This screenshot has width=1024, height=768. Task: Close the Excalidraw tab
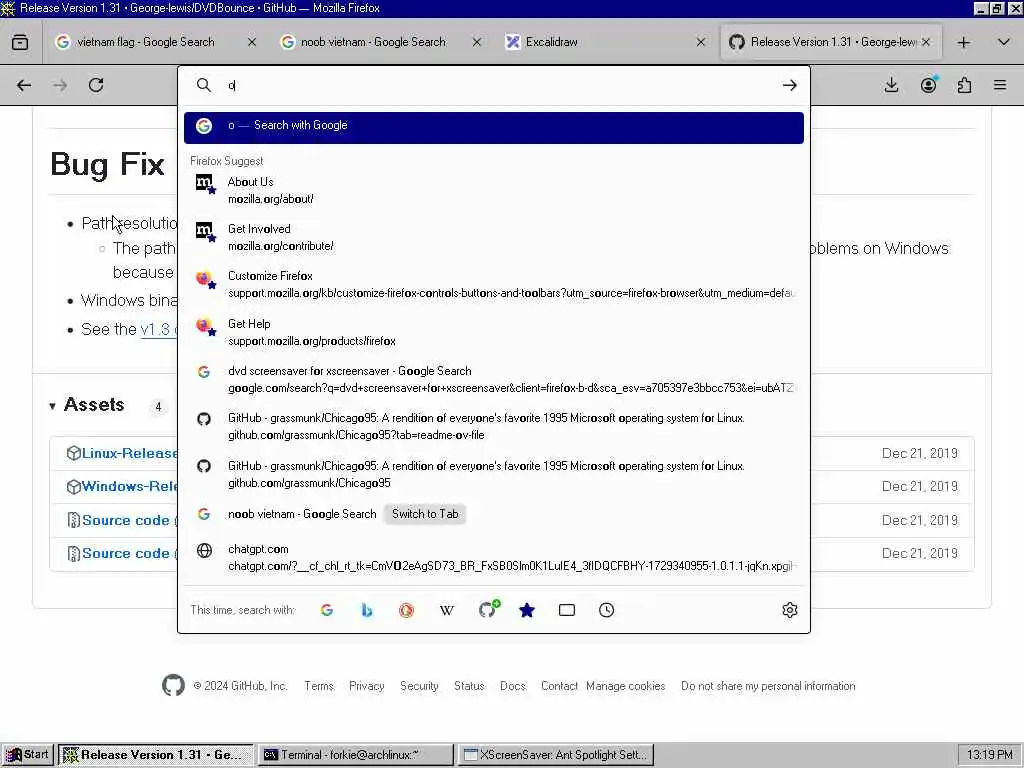coord(701,42)
